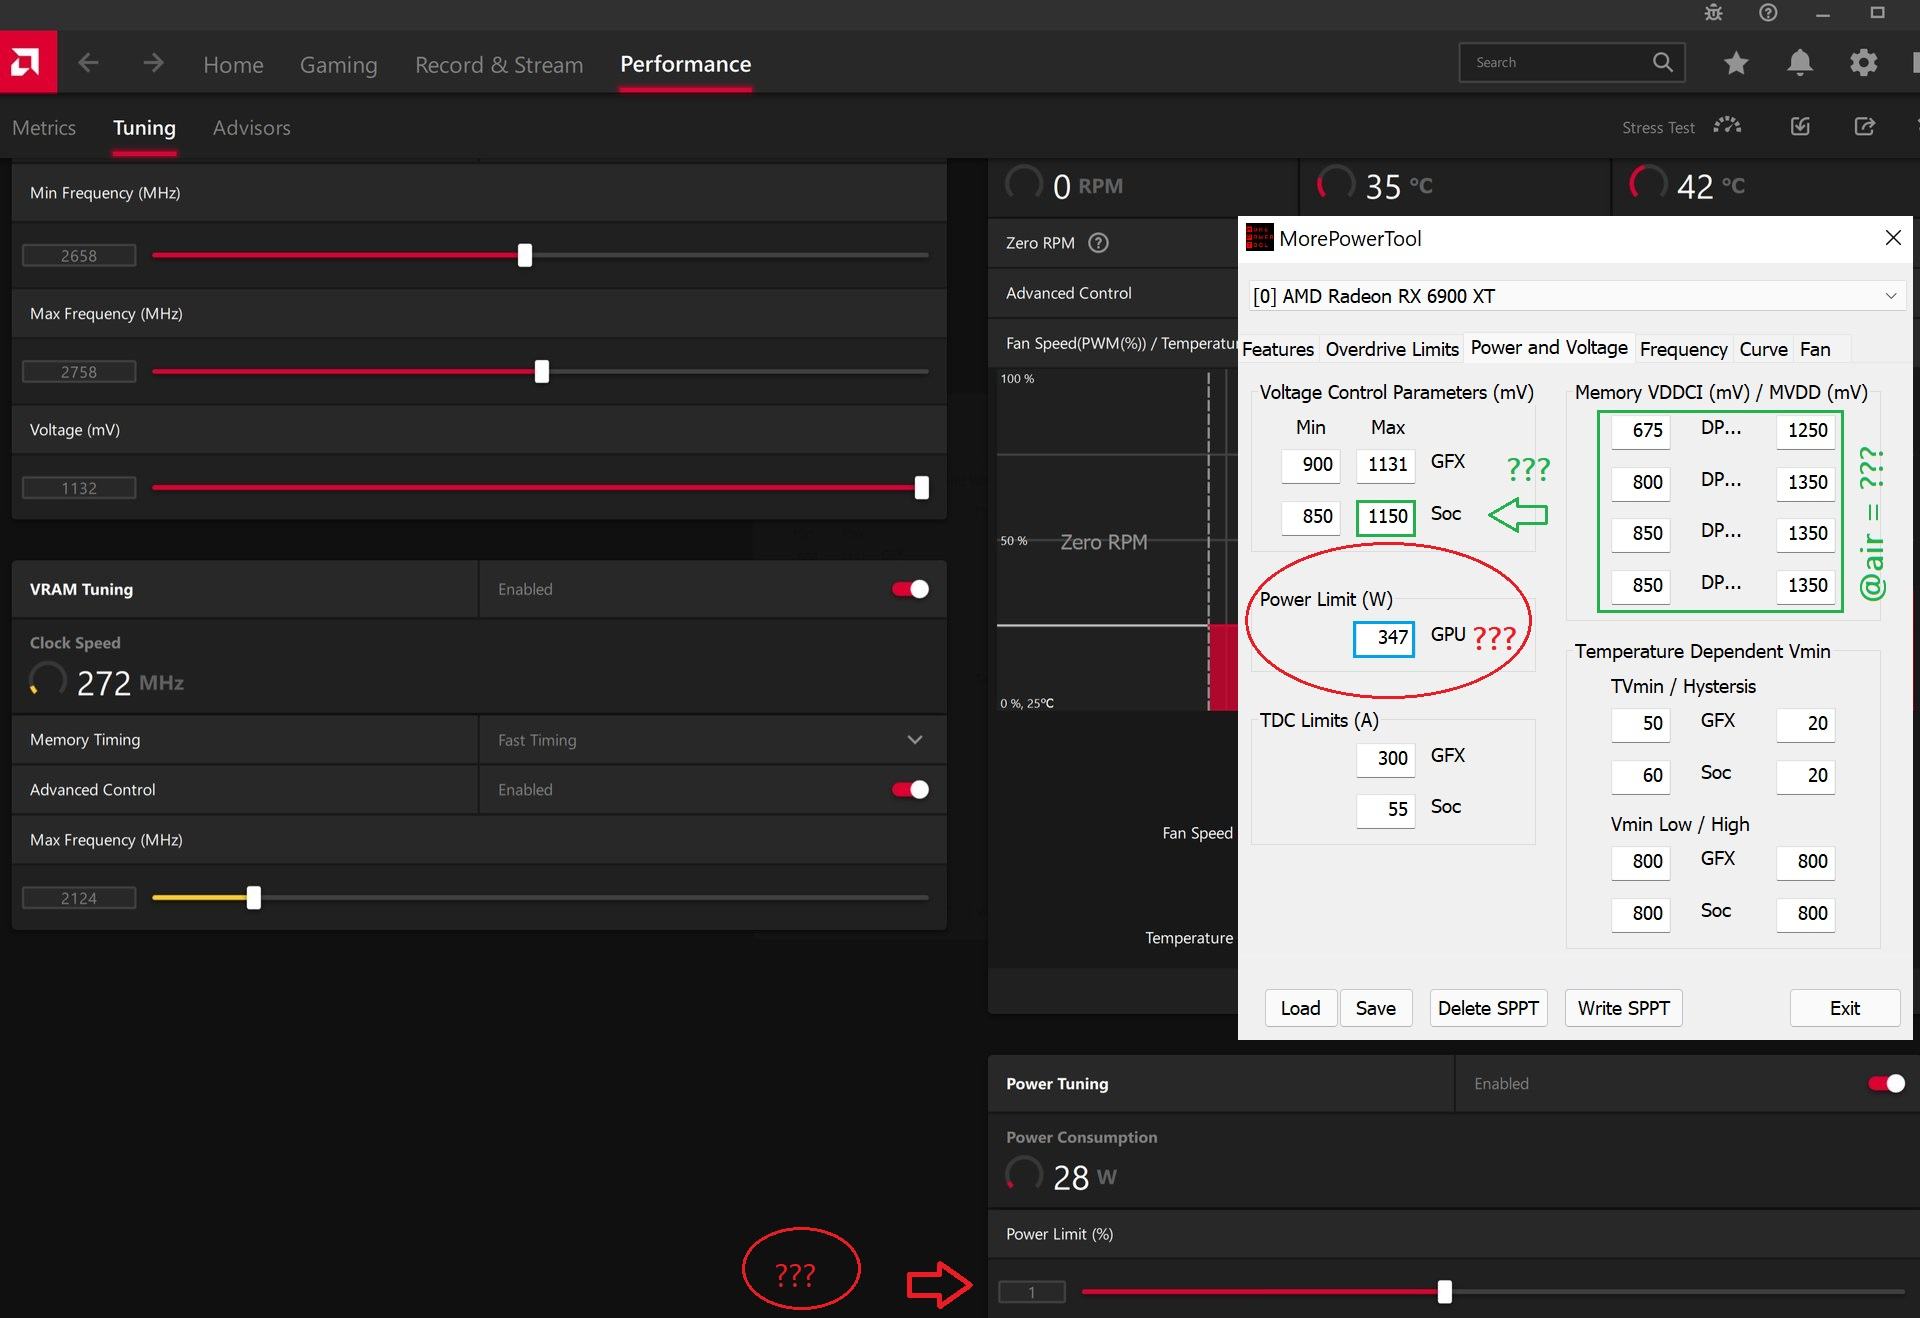
Task: Click the Power Limit percent value box
Action: point(1032,1292)
